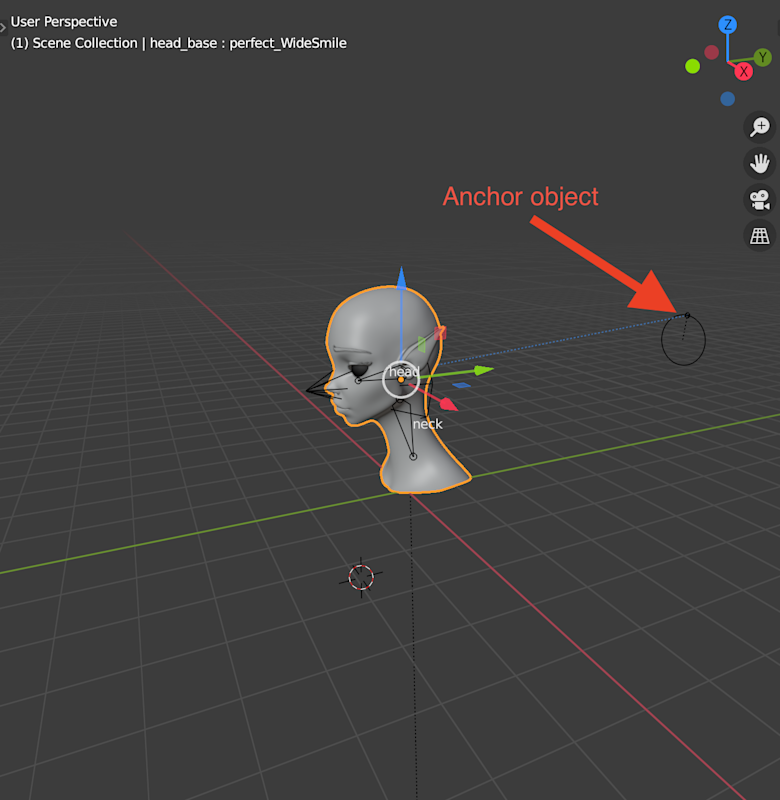This screenshot has width=780, height=800.
Task: Grab the red X move arrow handle
Action: point(448,404)
